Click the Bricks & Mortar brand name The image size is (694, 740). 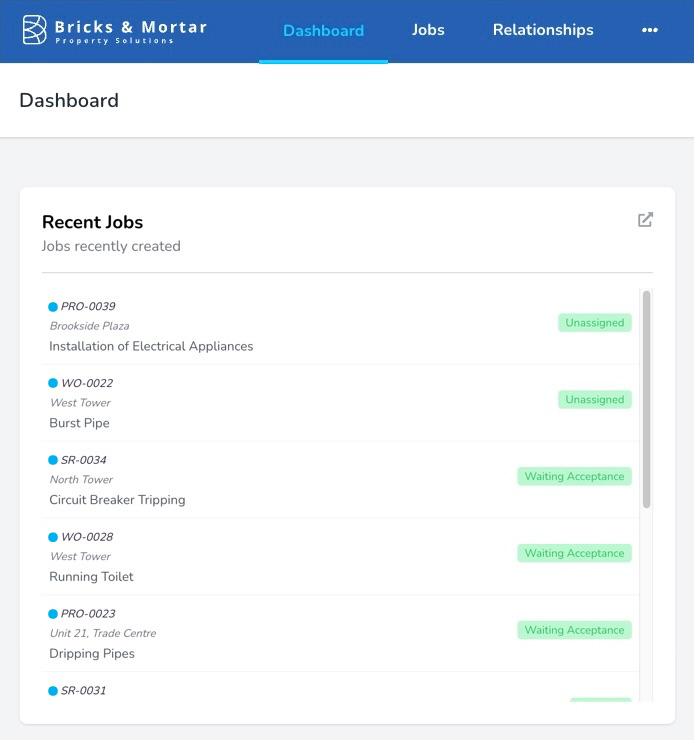coord(131,27)
